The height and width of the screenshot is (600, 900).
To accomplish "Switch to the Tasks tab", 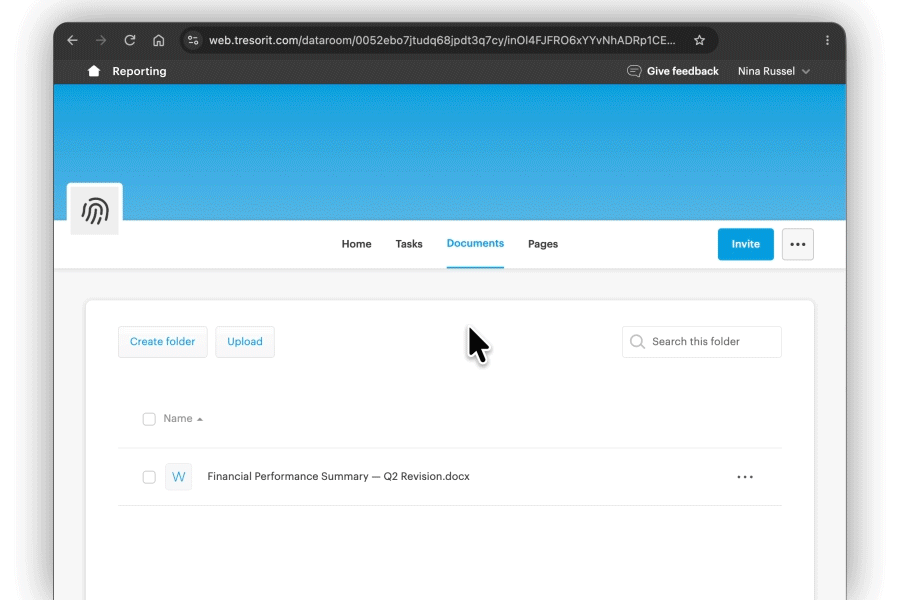I will (409, 244).
